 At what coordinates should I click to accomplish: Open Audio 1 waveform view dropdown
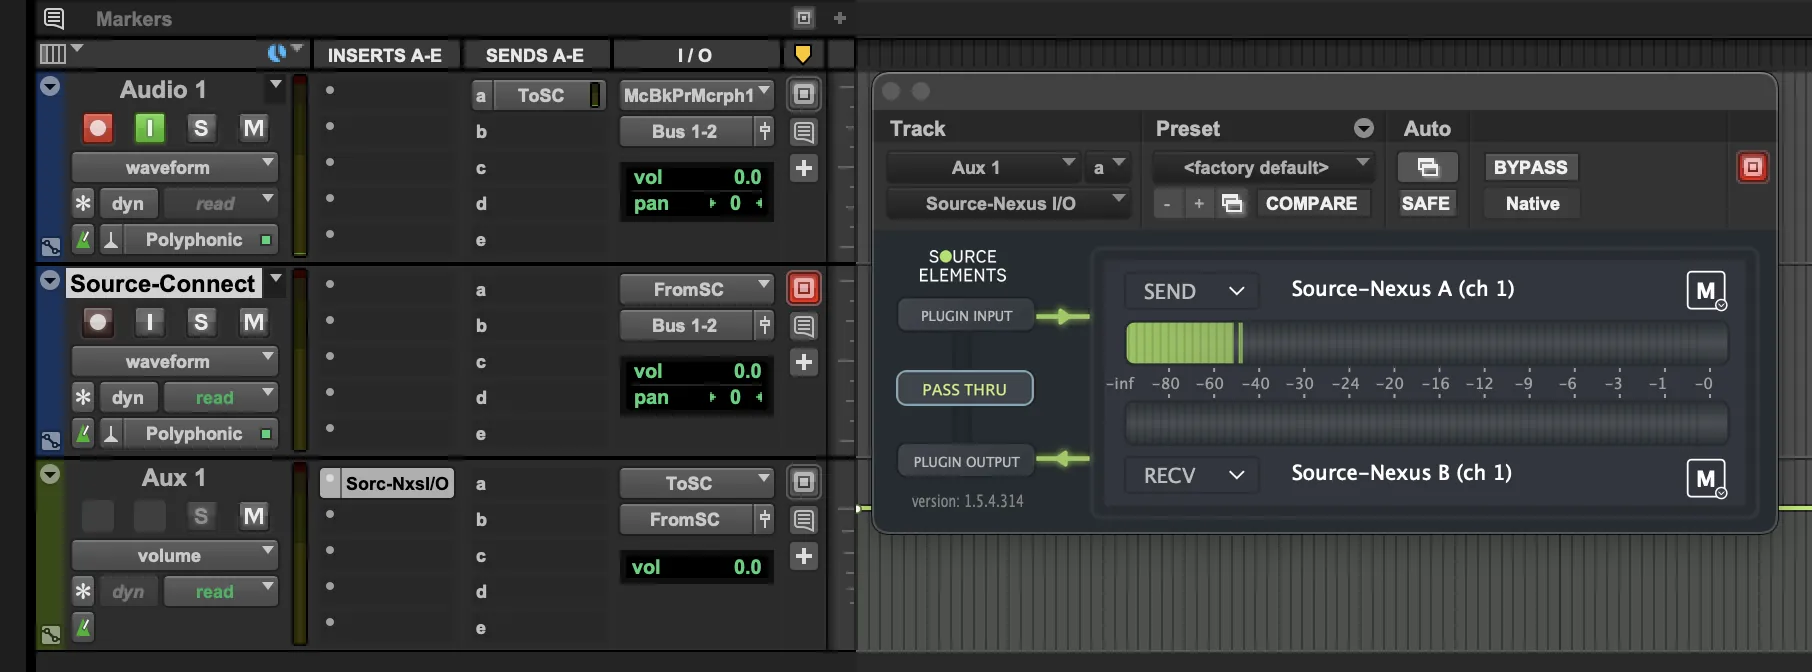(x=175, y=167)
